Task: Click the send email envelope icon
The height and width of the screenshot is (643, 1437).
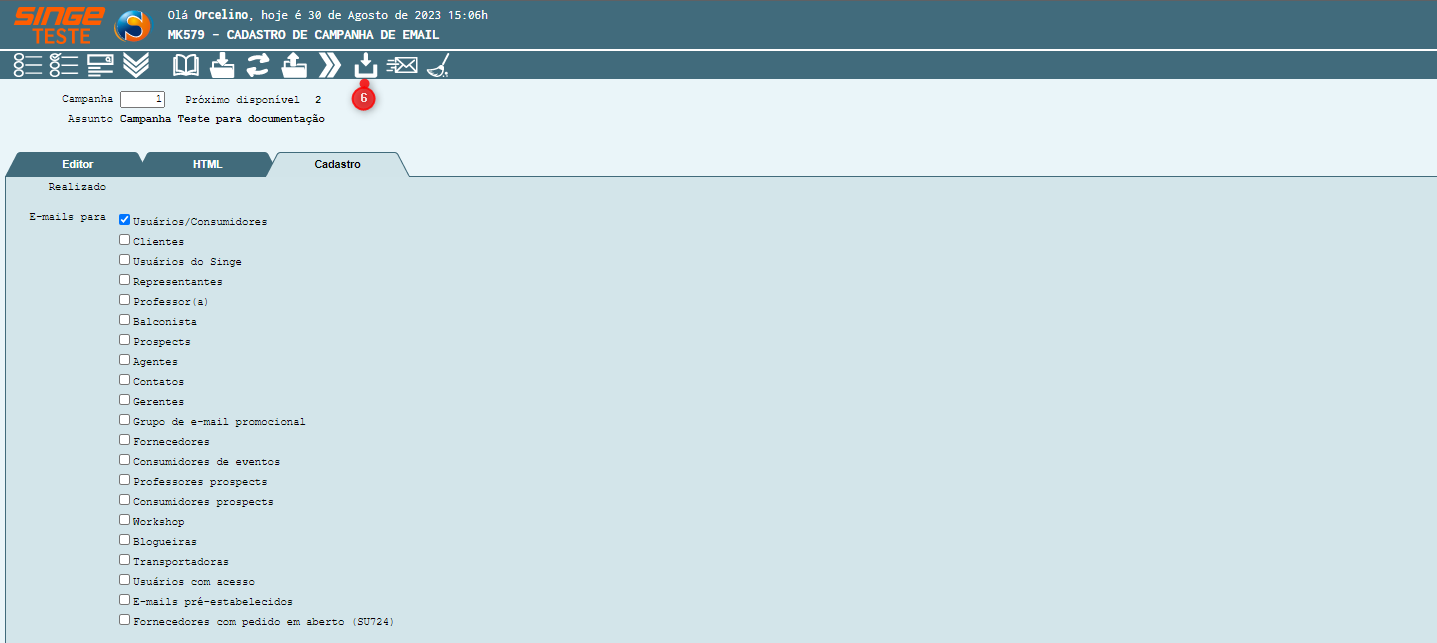Action: pos(402,66)
